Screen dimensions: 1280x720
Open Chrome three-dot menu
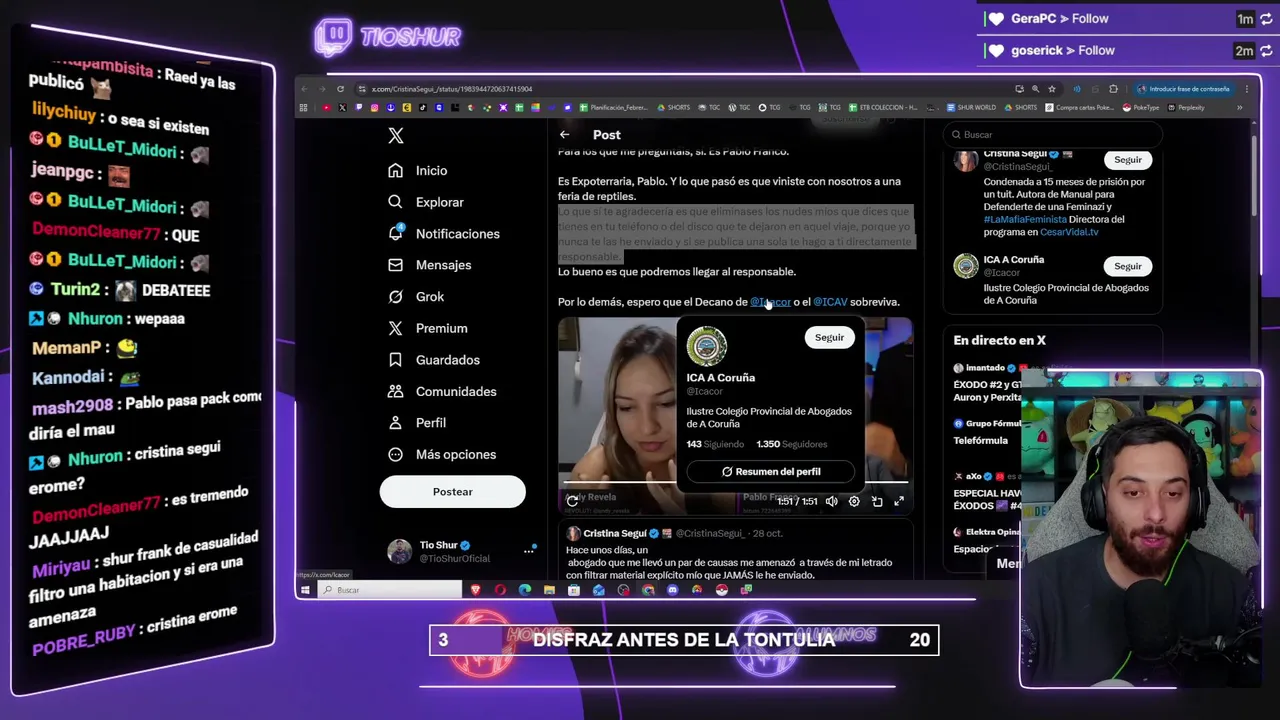(1246, 89)
